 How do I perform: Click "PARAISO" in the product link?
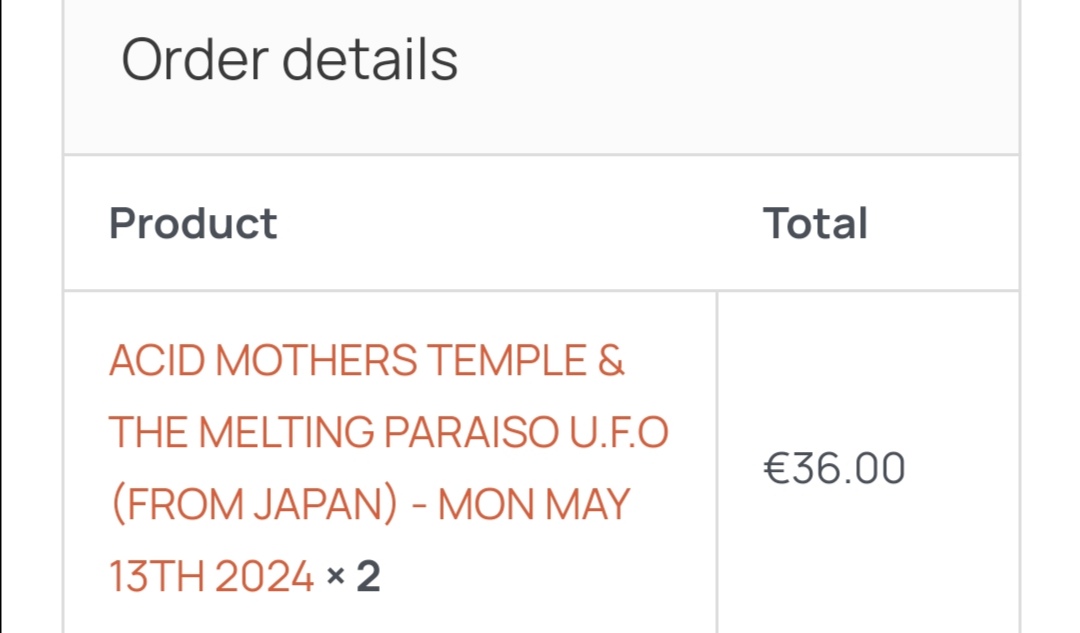[471, 432]
